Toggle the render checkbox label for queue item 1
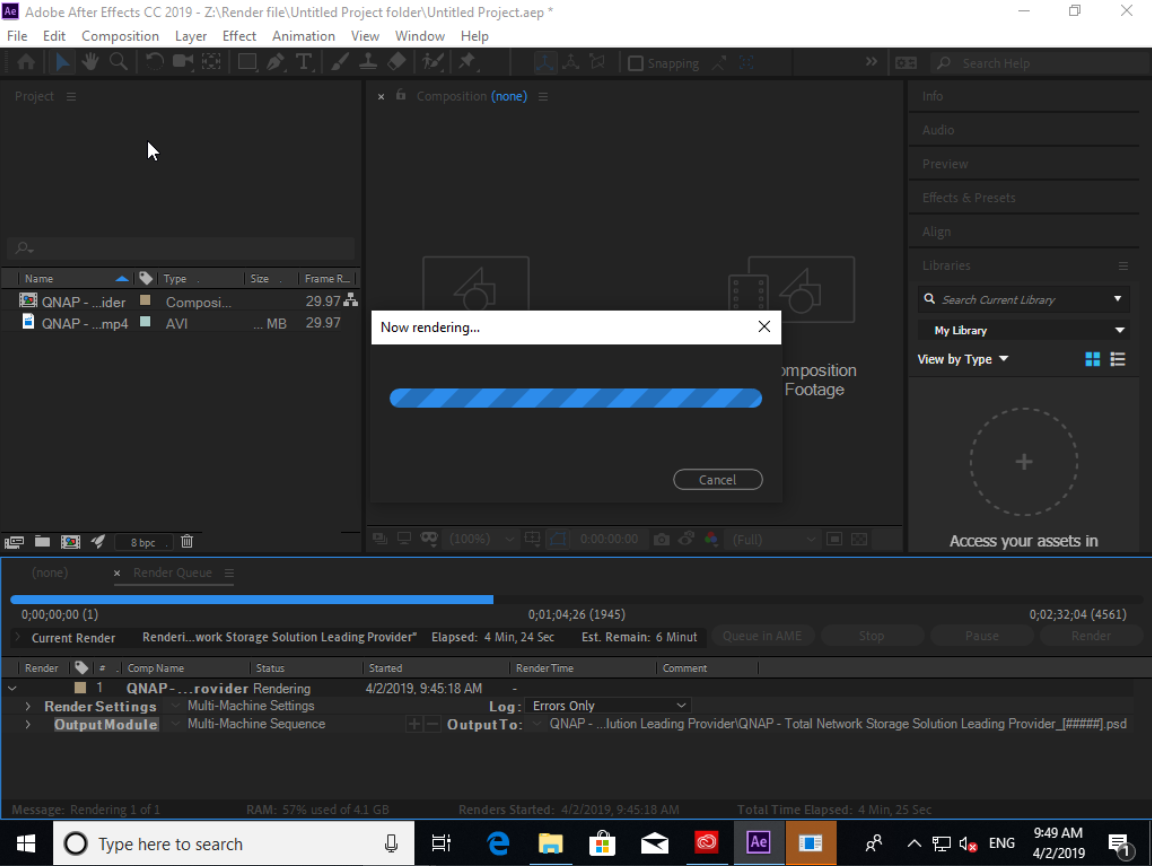 80,688
